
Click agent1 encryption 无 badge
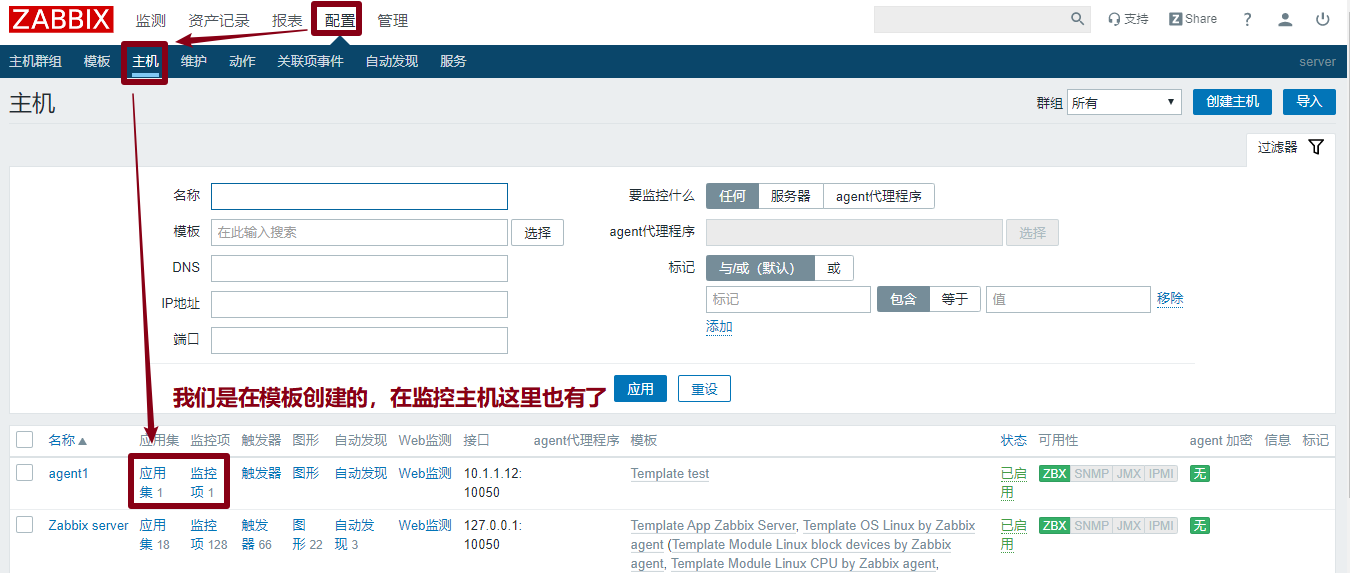(x=1199, y=473)
